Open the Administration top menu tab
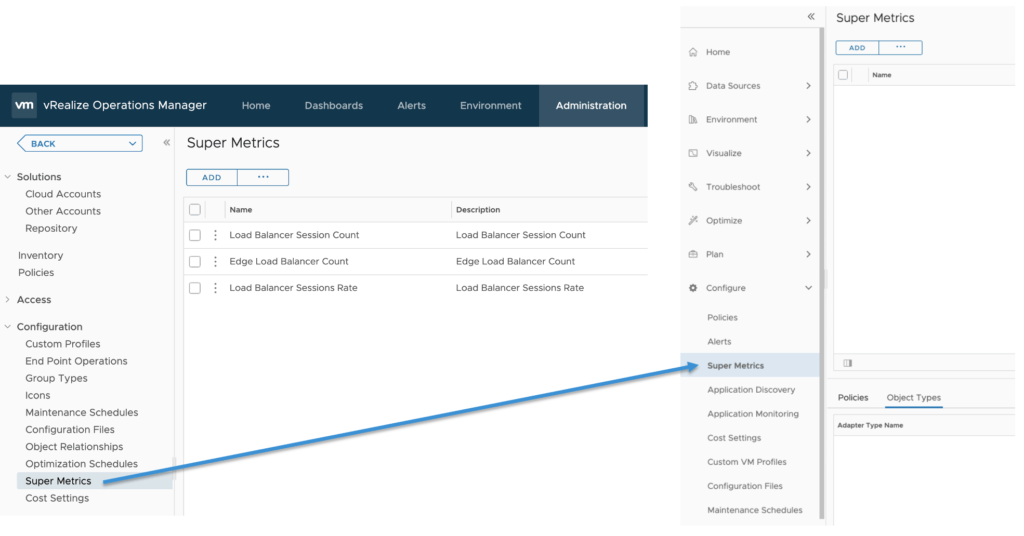This screenshot has width=1024, height=536. click(x=591, y=106)
